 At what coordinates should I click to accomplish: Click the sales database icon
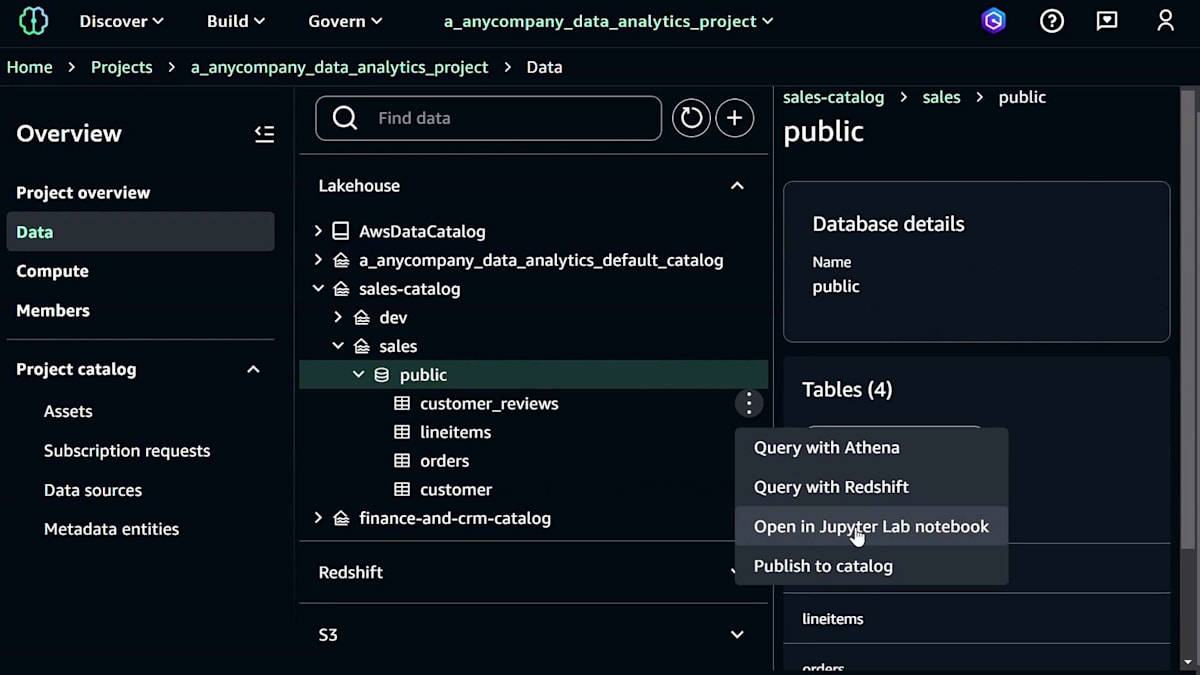[x=362, y=346]
